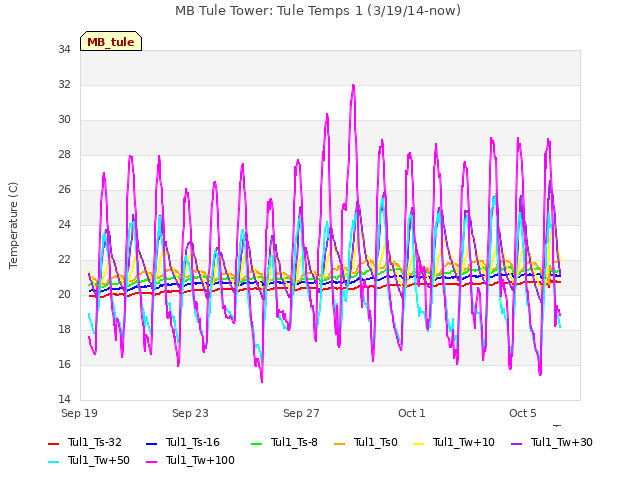Select the Tul1_Ts0 legend label
Screen dimensions: 640x480
[x=376, y=442]
